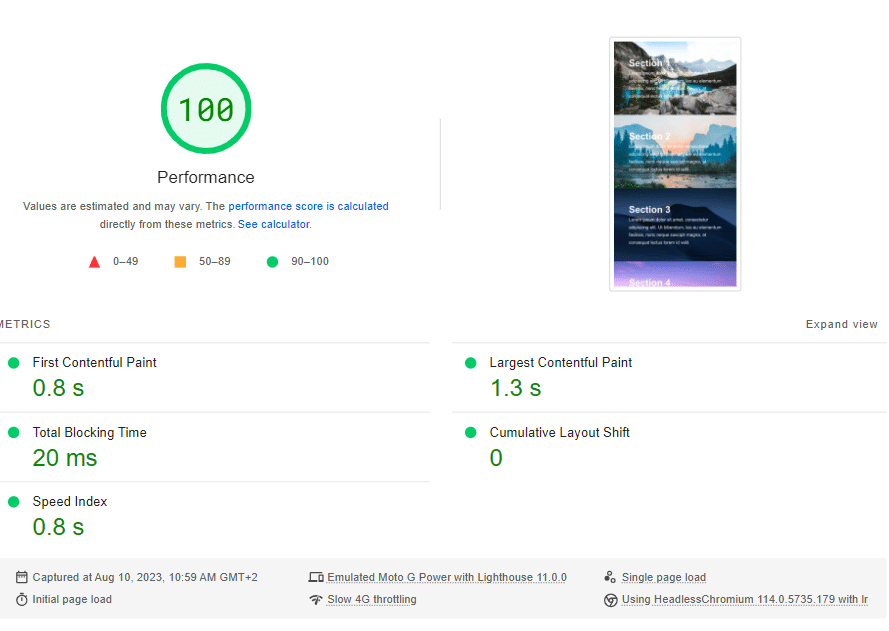Screen dimensions: 889x631
Task: Click the Largest Contentful Paint metric value
Action: click(515, 388)
